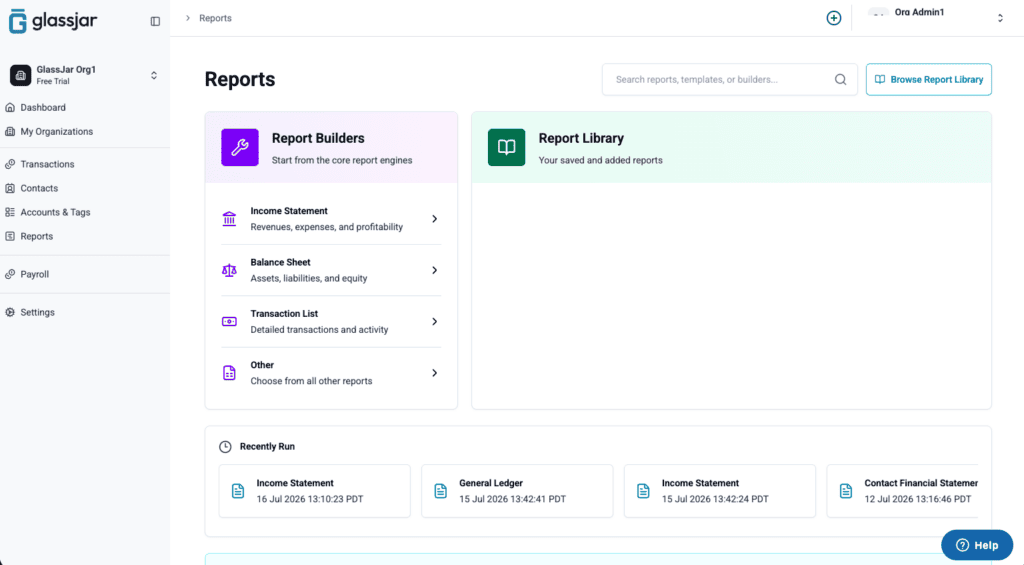The width and height of the screenshot is (1024, 565).
Task: Click the Reports breadcrumb link
Action: pyautogui.click(x=215, y=18)
